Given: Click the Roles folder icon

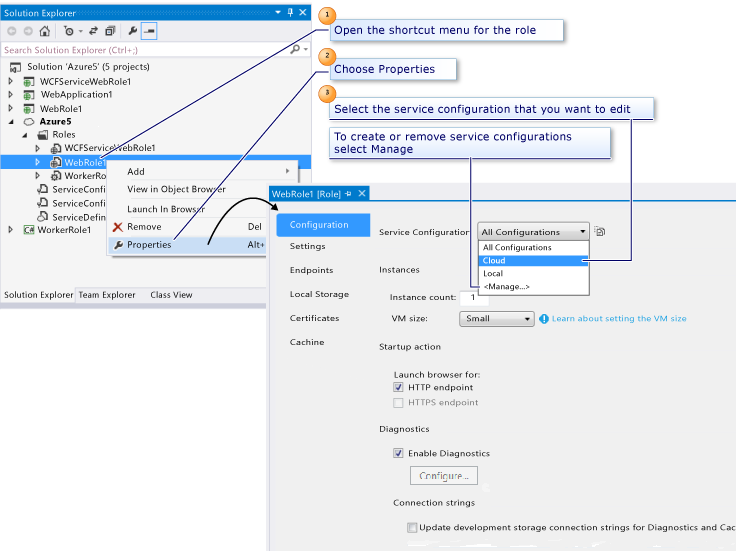Looking at the screenshot, I should (43, 135).
